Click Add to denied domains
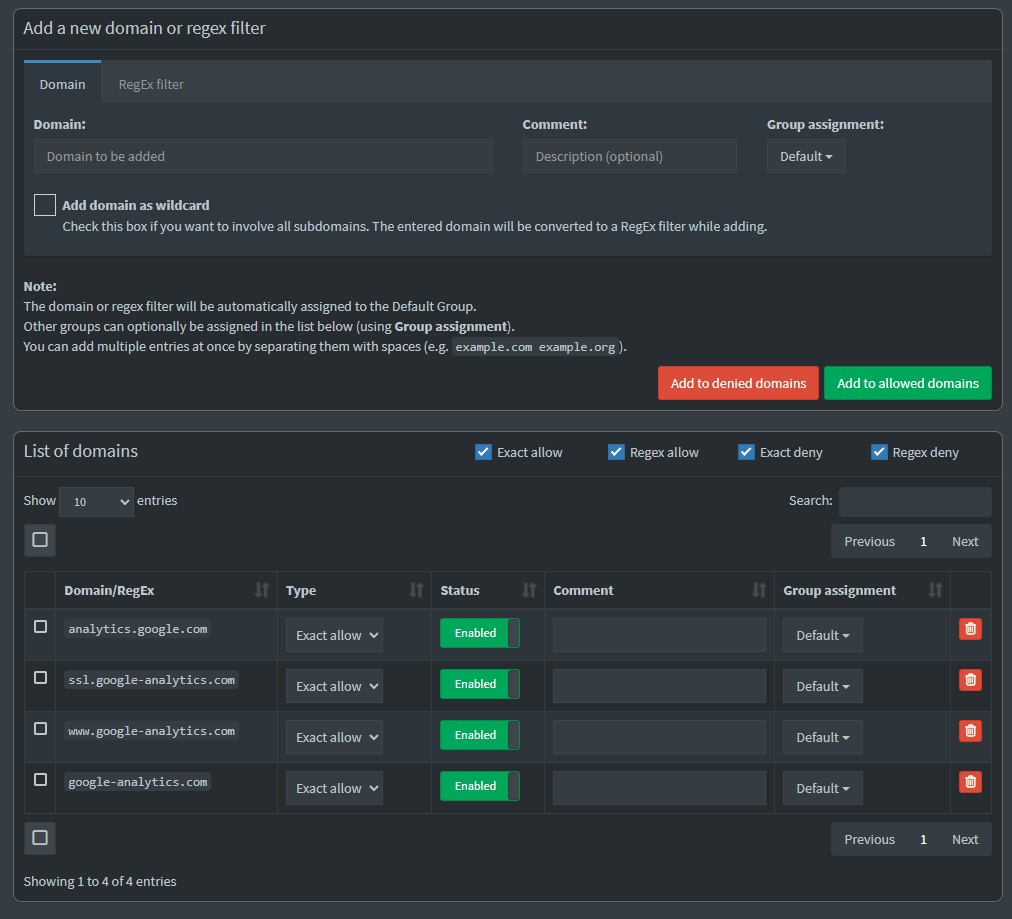Screen dimensions: 1012x919 click(x=738, y=383)
